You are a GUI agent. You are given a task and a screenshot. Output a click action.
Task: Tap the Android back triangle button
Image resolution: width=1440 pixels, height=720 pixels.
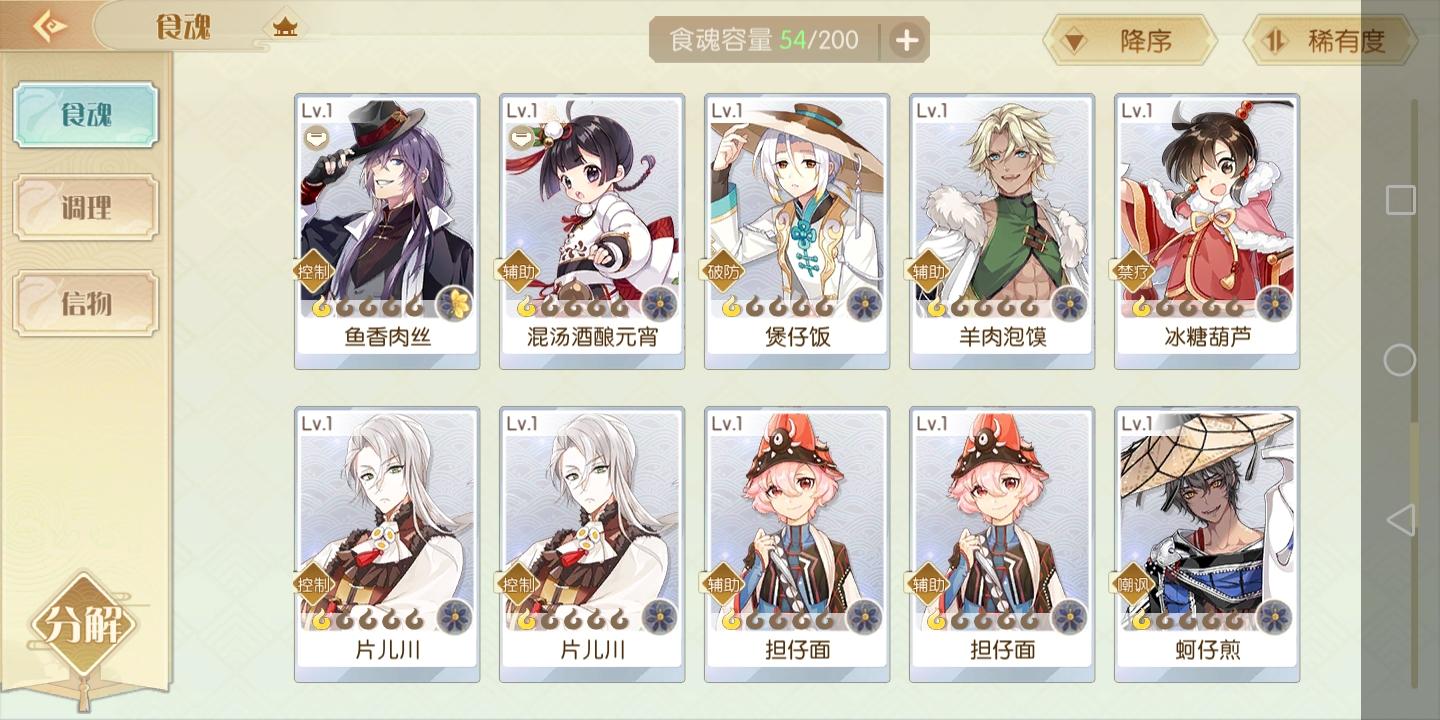(x=1401, y=519)
